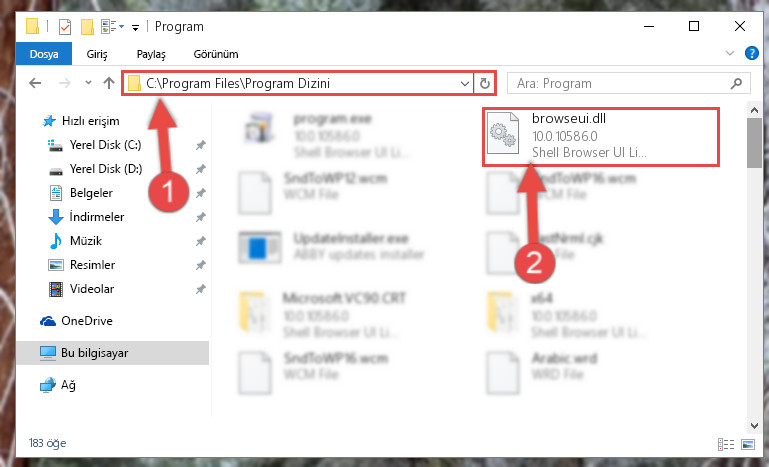Refresh the current folder view
The image size is (769, 467).
(x=485, y=83)
